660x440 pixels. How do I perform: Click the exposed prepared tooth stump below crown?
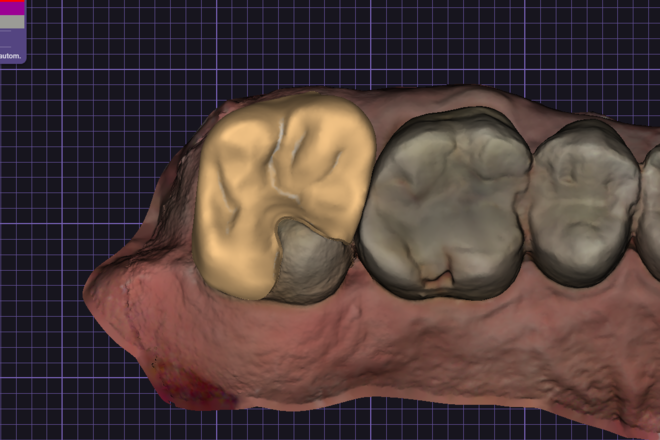coord(311,261)
